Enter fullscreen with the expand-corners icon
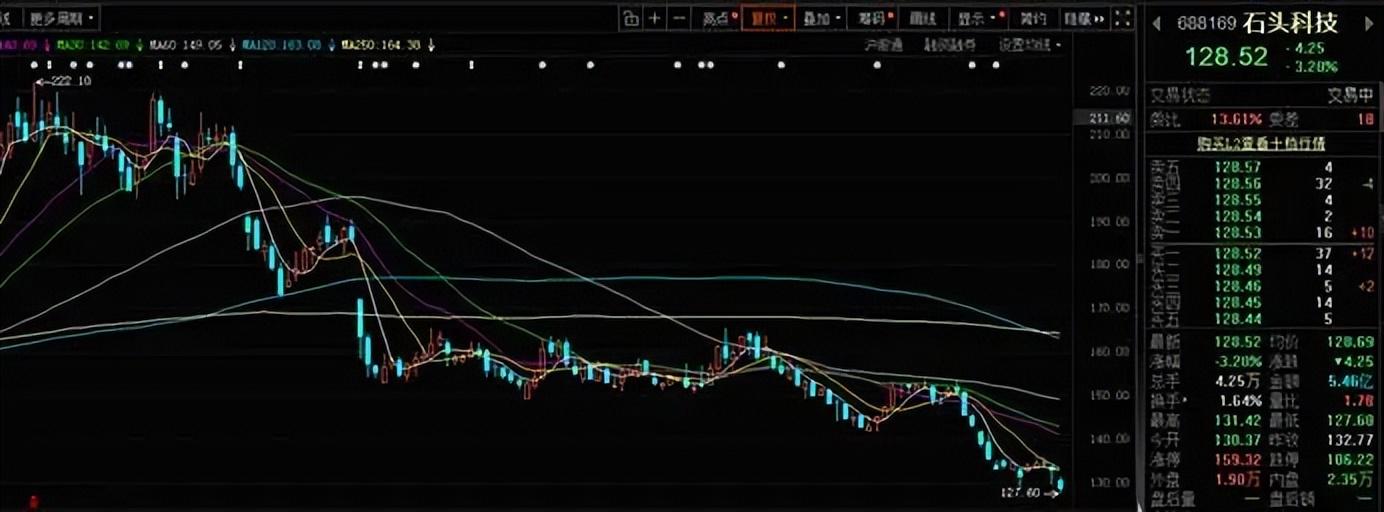The height and width of the screenshot is (512, 1384). (1124, 18)
